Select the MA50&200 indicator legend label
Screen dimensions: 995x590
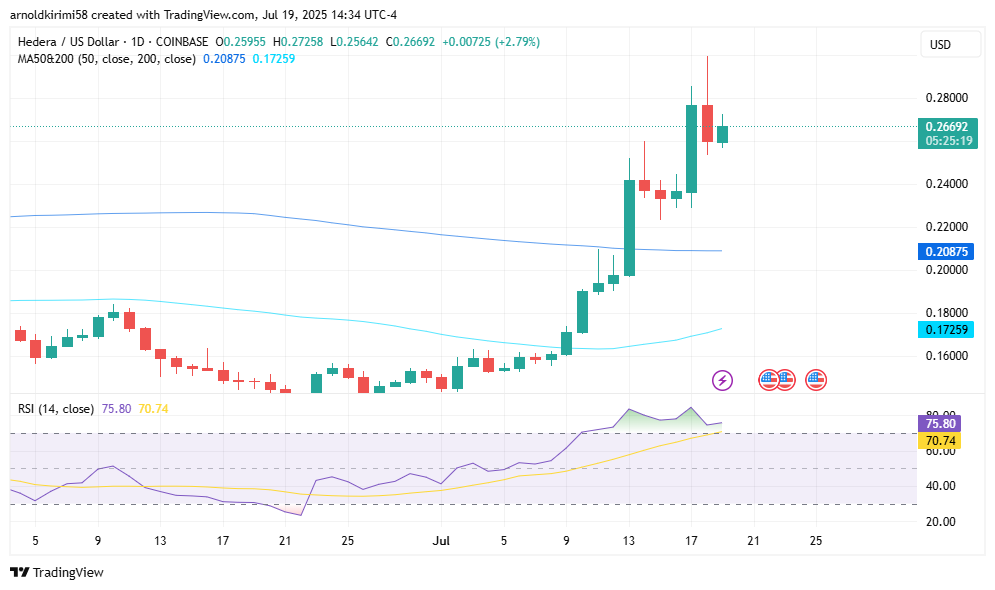click(x=107, y=59)
